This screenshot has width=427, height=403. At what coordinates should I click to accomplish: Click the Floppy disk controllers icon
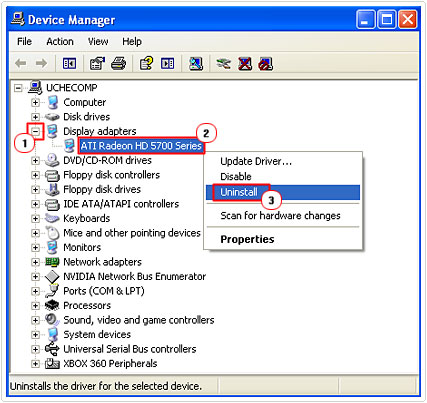pos(52,175)
